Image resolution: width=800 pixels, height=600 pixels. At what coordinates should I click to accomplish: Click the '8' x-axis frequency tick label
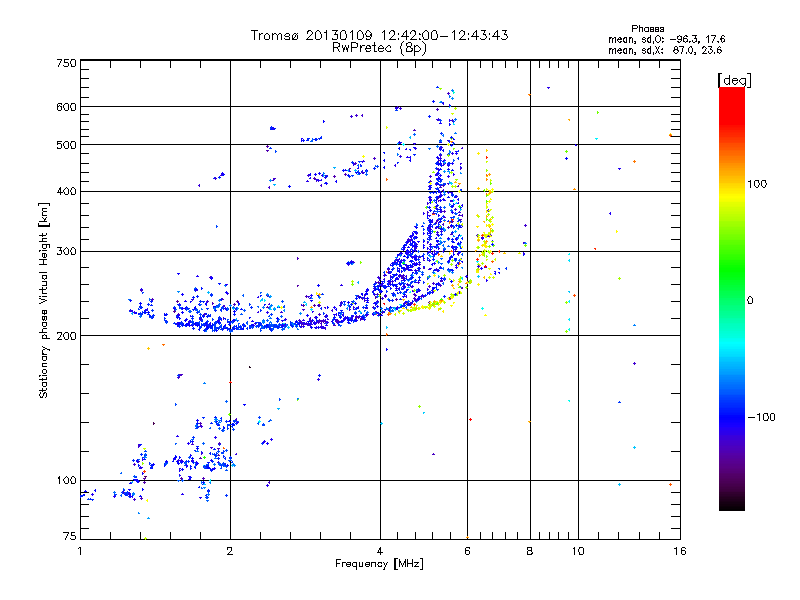pos(530,551)
